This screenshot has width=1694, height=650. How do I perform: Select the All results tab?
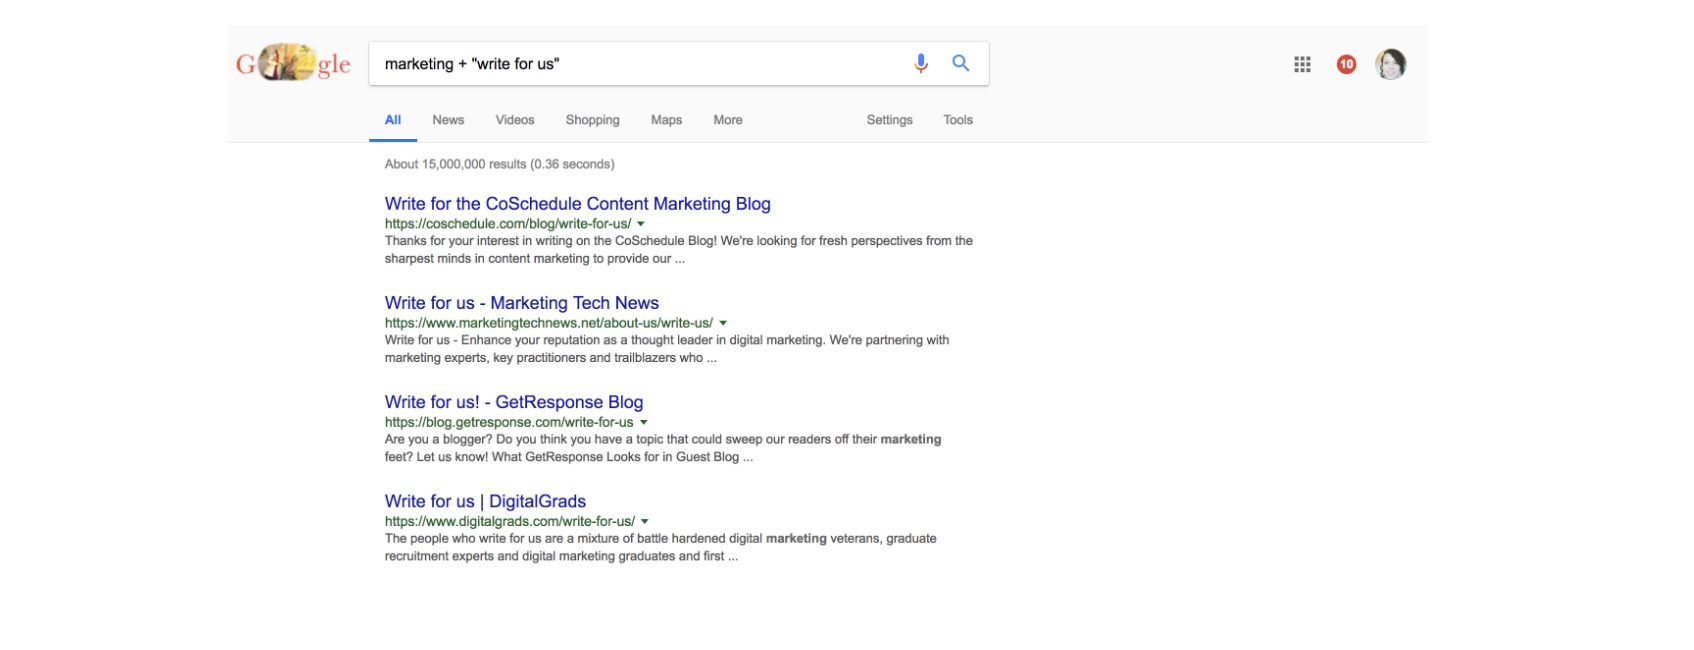click(393, 120)
